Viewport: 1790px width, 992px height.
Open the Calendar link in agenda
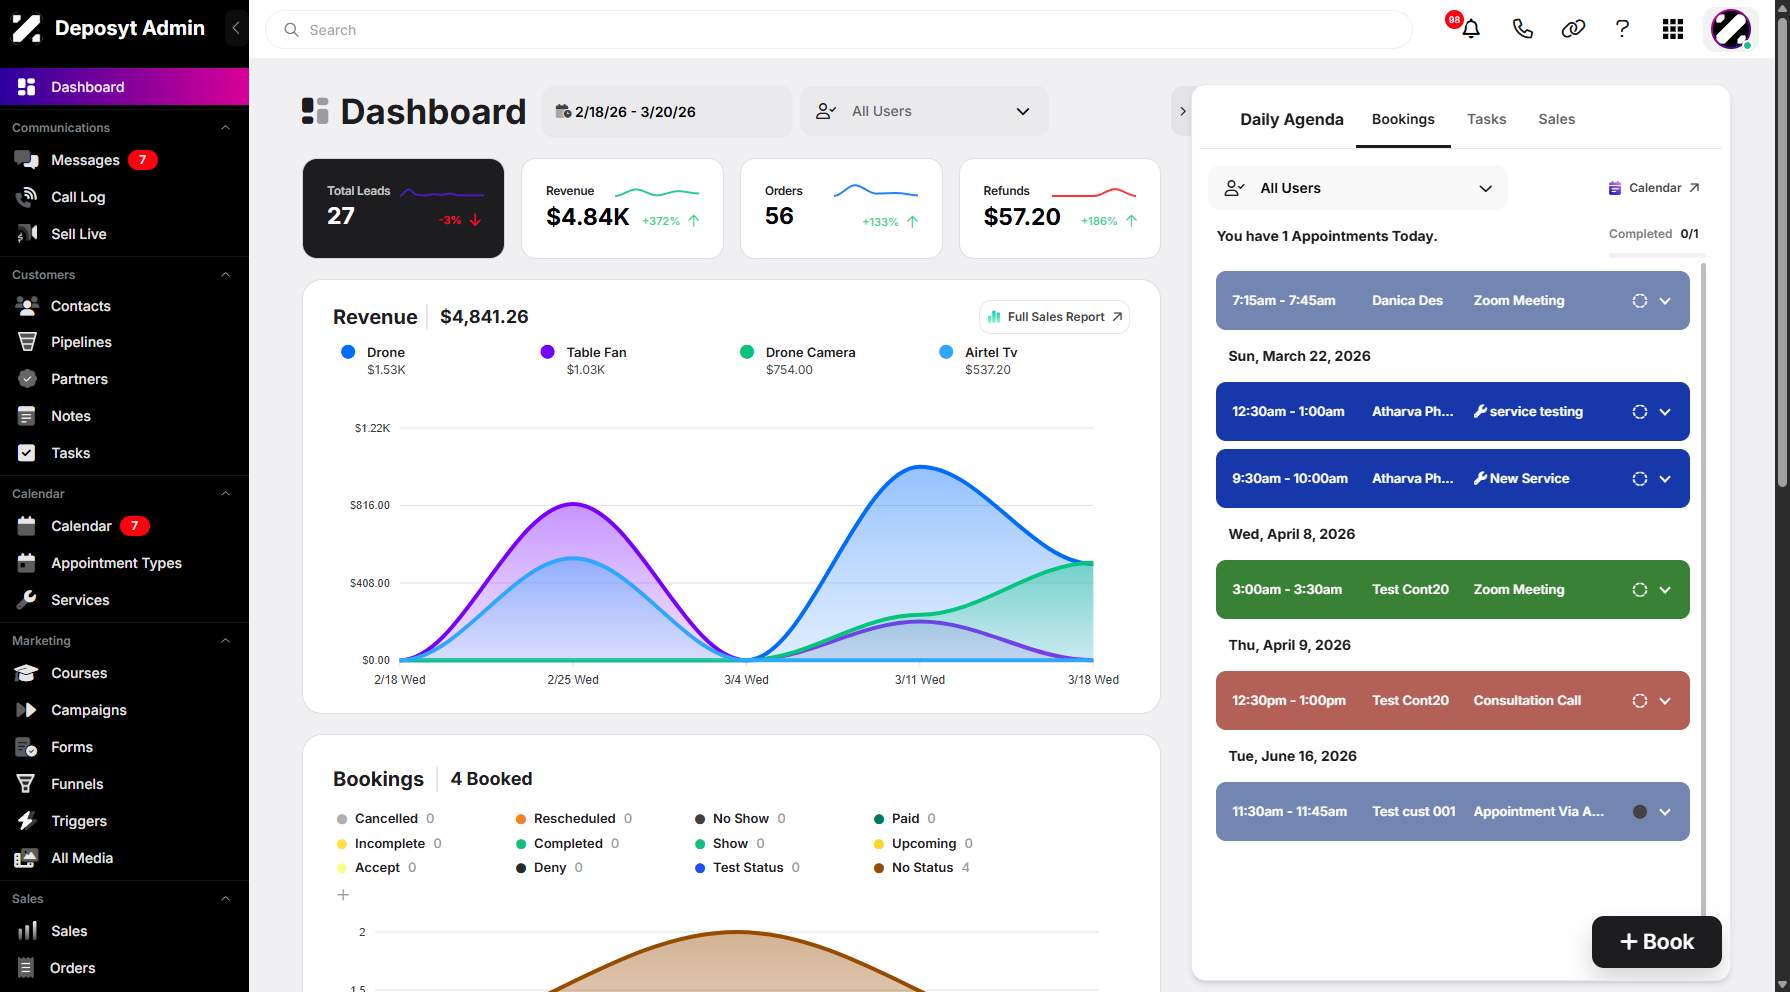1654,188
